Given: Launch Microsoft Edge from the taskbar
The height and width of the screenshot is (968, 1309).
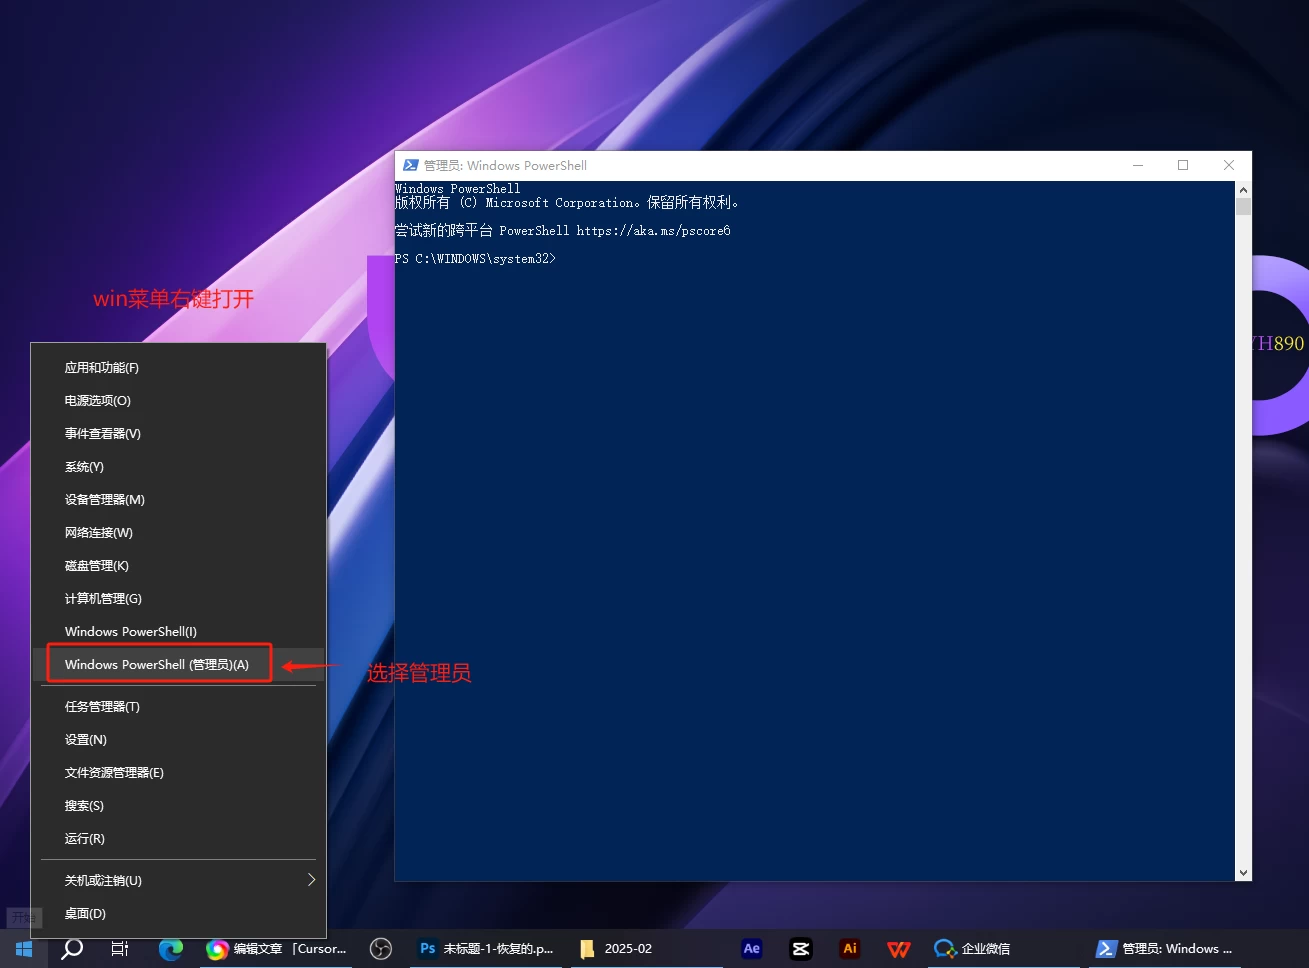Looking at the screenshot, I should tap(171, 949).
